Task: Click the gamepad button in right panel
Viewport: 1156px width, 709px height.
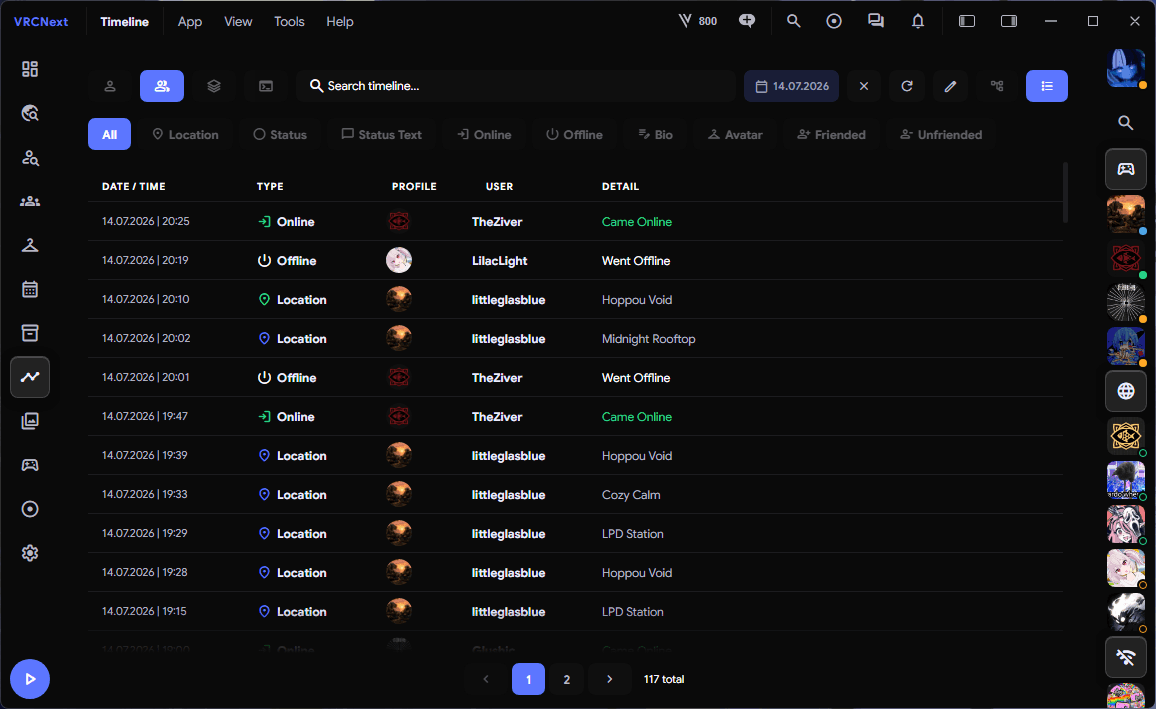Action: [1125, 170]
